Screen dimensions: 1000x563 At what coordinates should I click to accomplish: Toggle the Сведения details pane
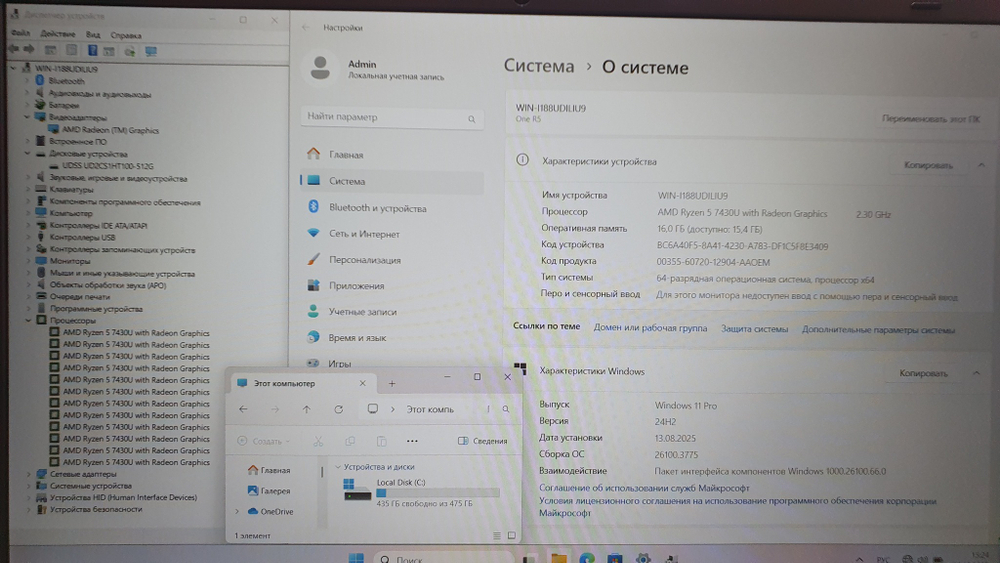tap(482, 441)
